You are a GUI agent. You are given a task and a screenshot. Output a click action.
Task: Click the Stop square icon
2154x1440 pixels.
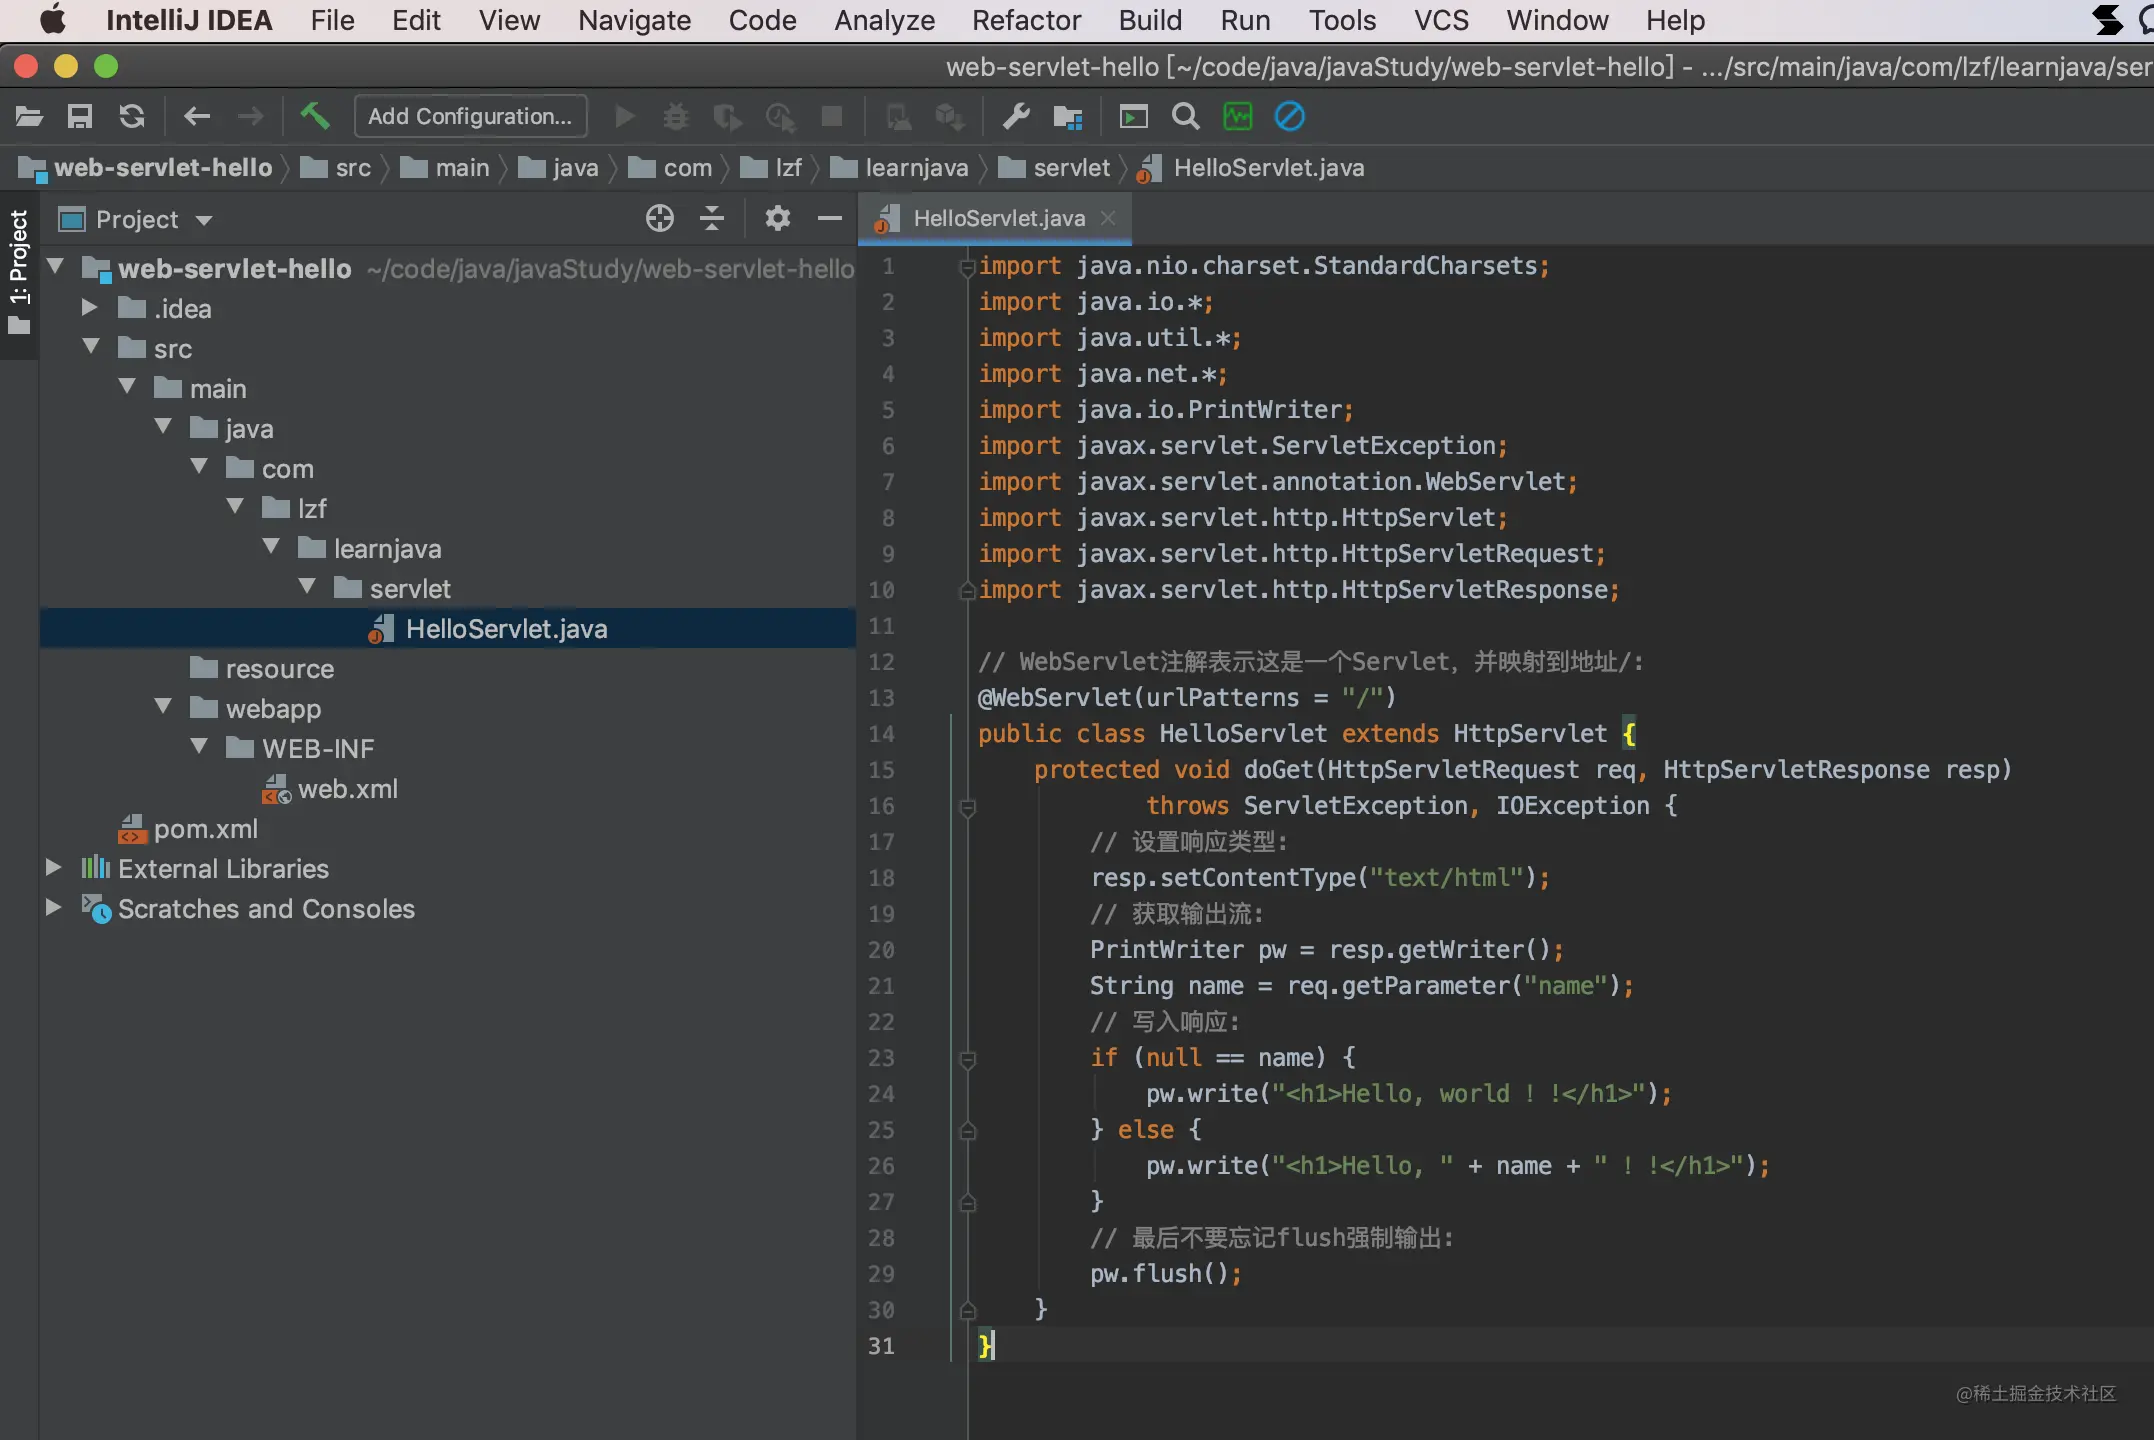[832, 117]
